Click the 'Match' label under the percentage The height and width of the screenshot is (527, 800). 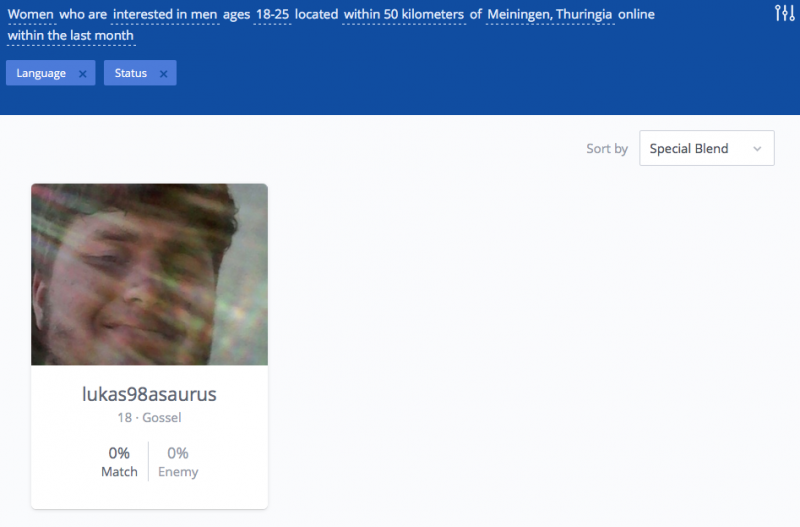(119, 472)
